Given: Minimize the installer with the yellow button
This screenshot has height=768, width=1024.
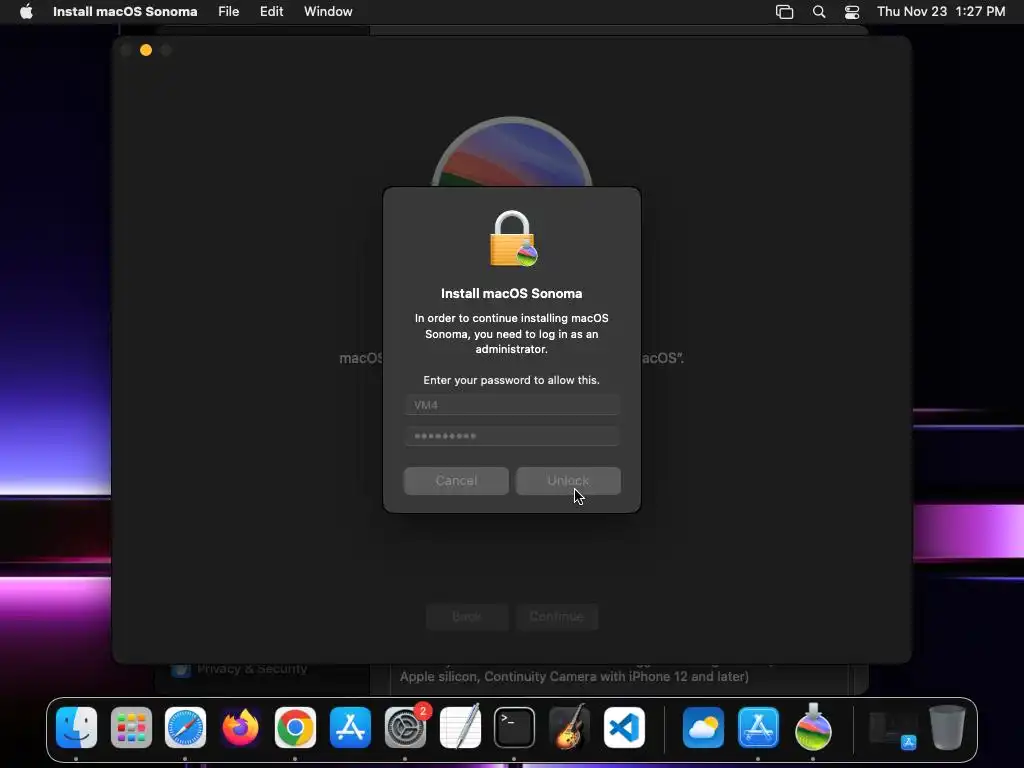Looking at the screenshot, I should [146, 50].
